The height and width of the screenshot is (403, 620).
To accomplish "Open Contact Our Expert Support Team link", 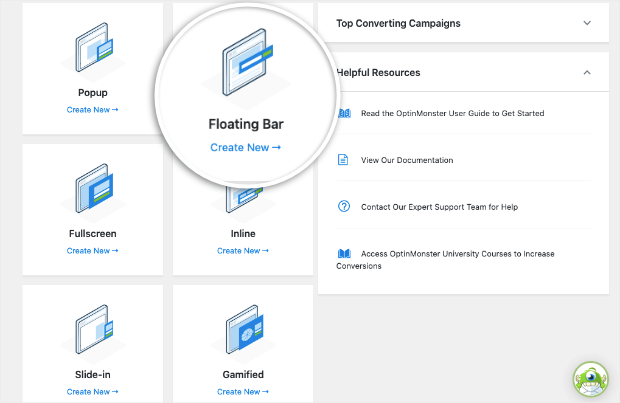I will click(x=439, y=207).
